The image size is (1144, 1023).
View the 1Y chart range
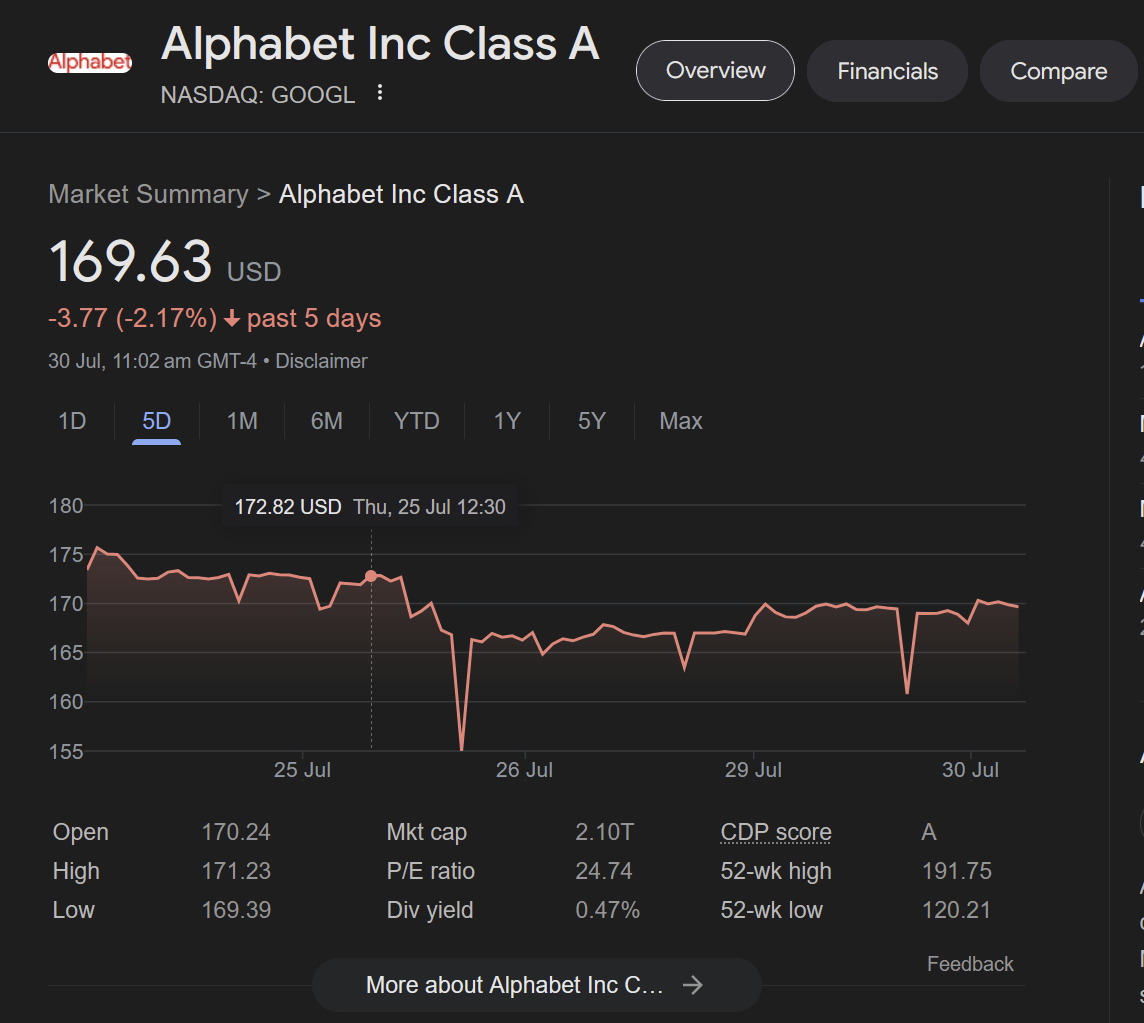507,421
